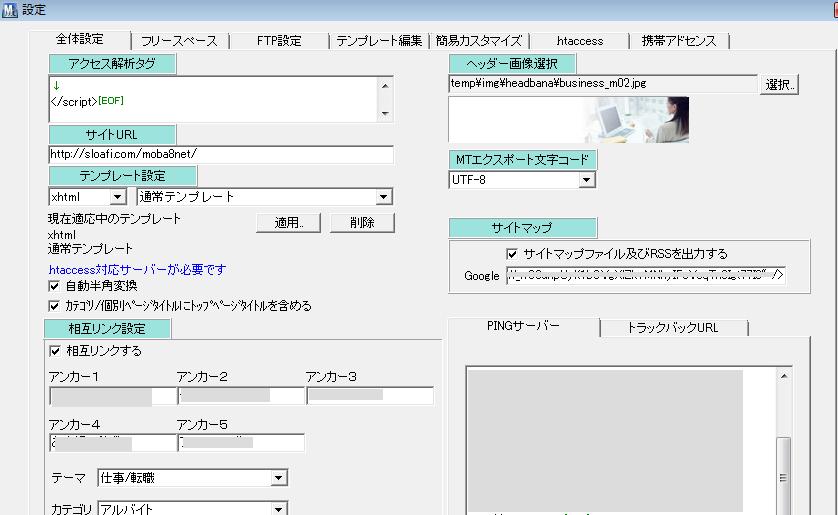This screenshot has width=838, height=515.
Task: Open the 簡易カスタマイズ tab
Action: pos(478,41)
